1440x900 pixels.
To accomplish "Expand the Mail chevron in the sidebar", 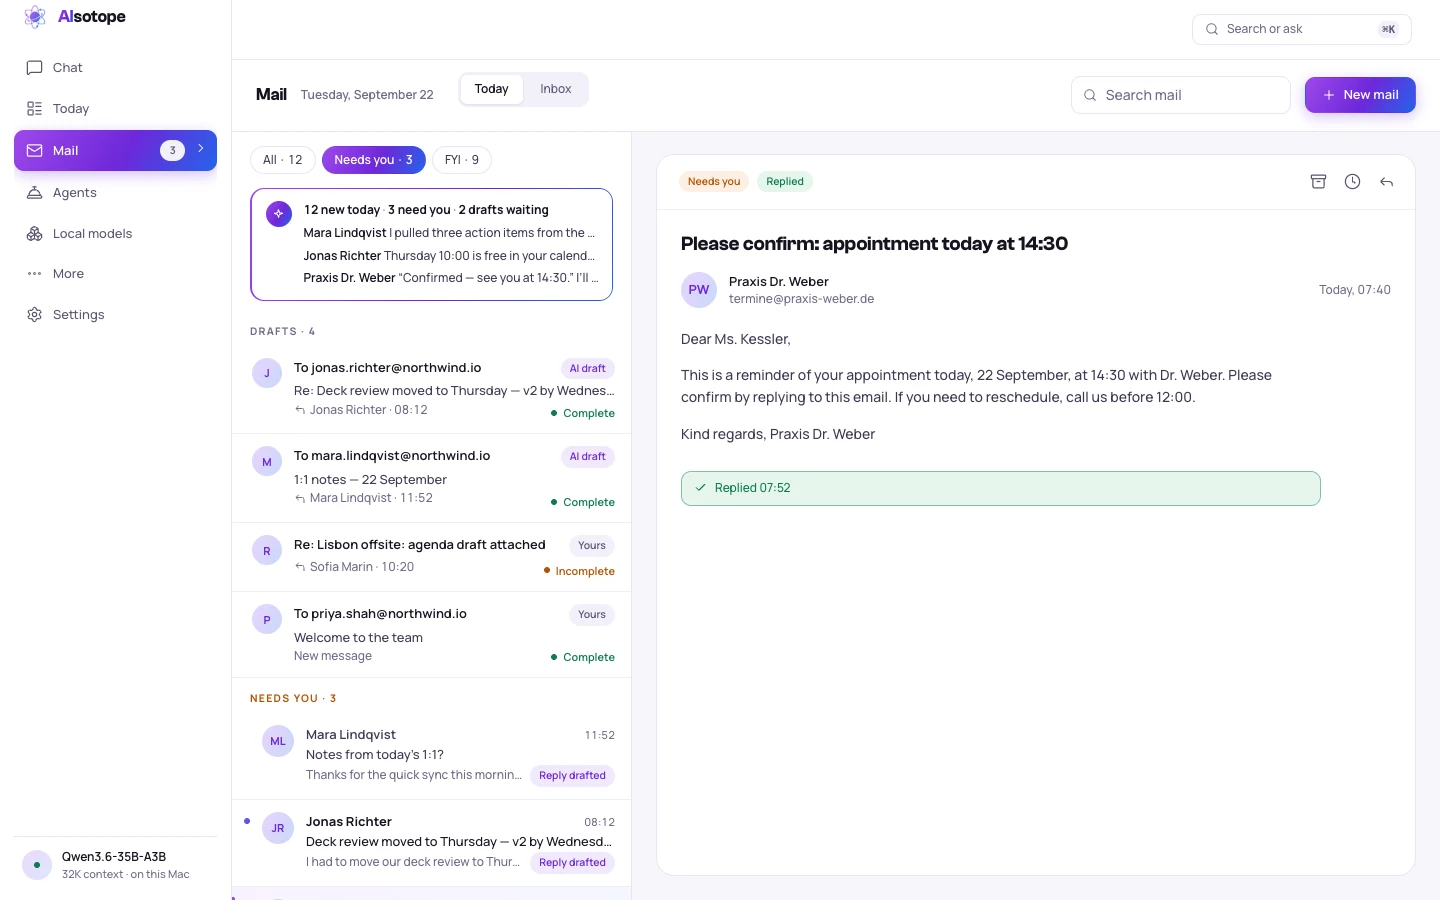I will click(201, 149).
